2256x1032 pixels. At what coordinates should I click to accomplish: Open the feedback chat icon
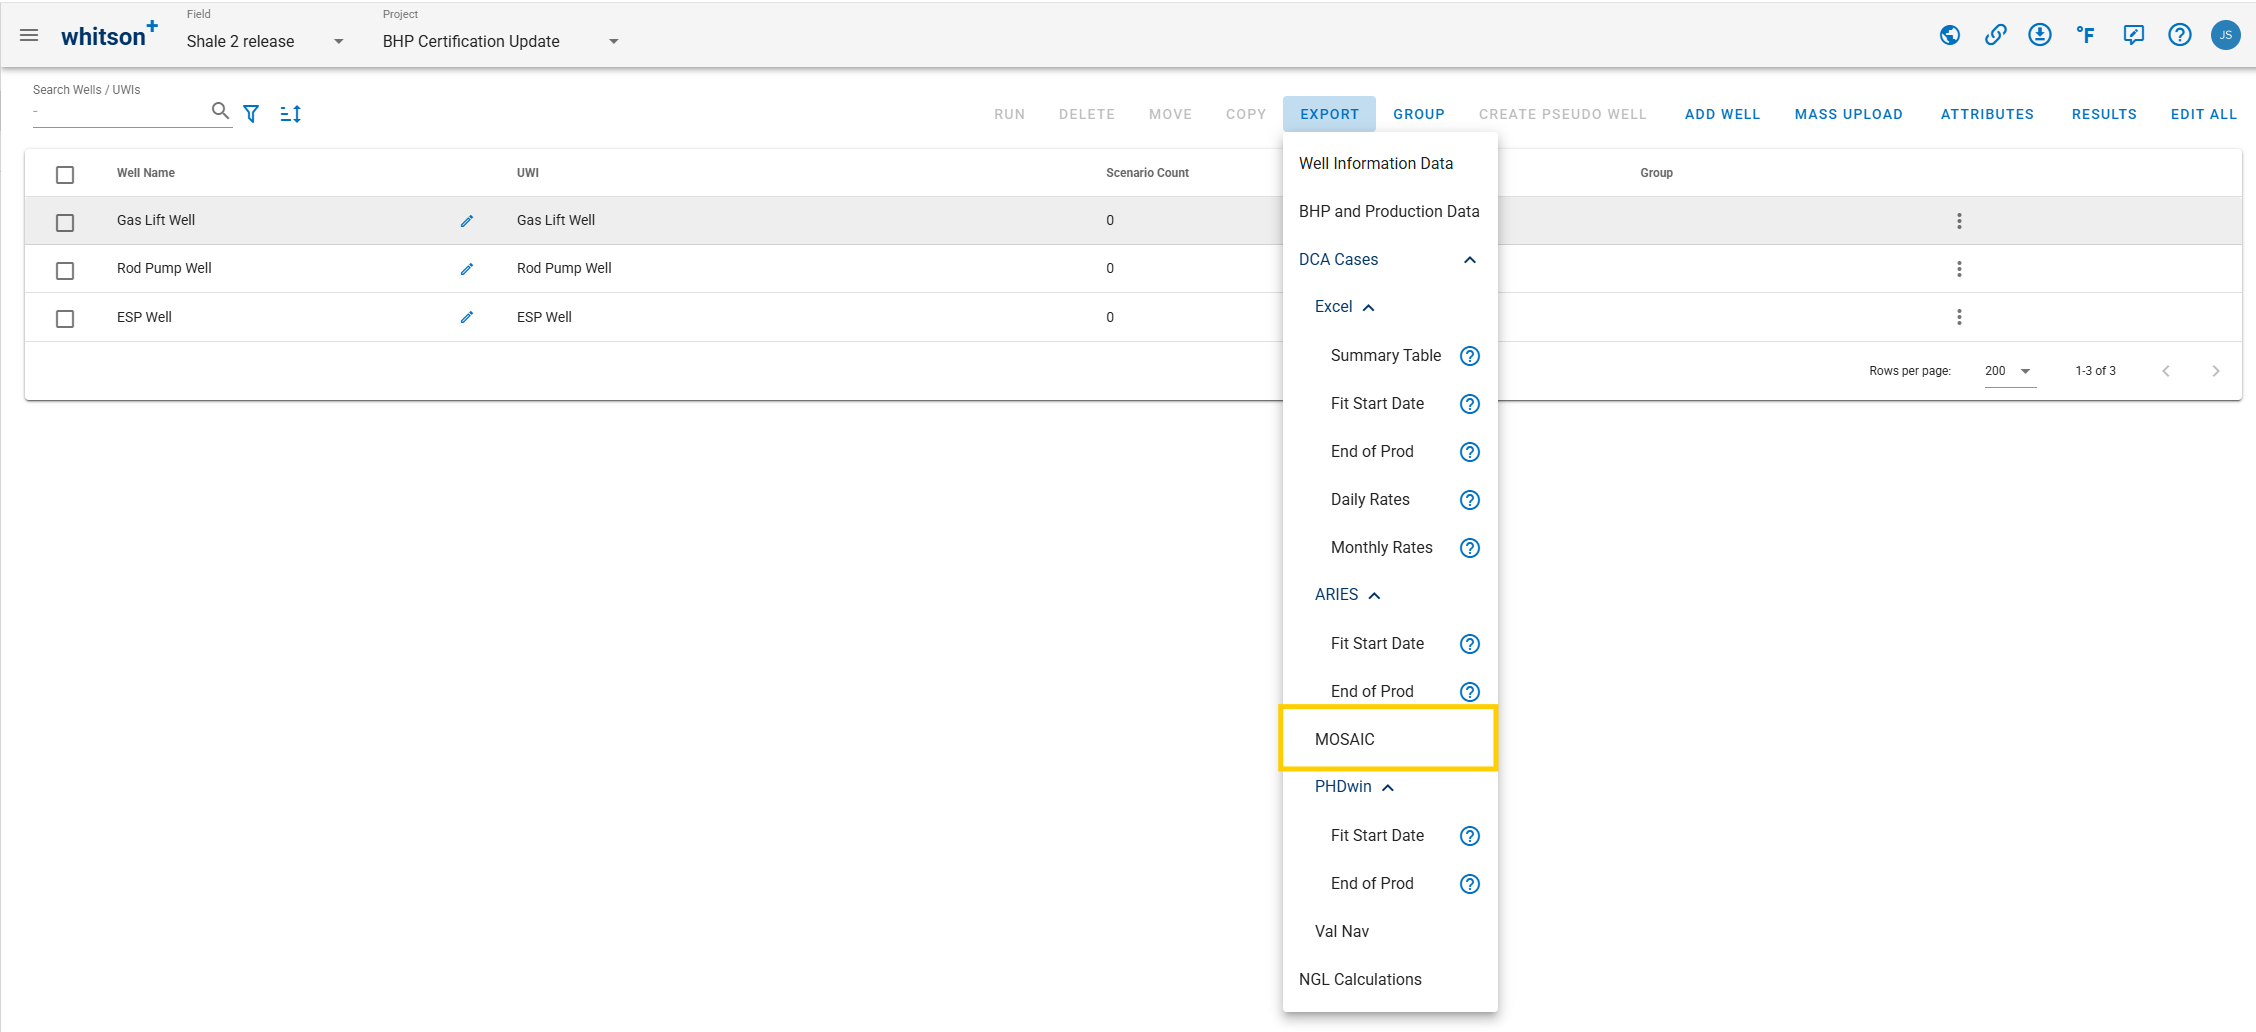coord(2133,36)
